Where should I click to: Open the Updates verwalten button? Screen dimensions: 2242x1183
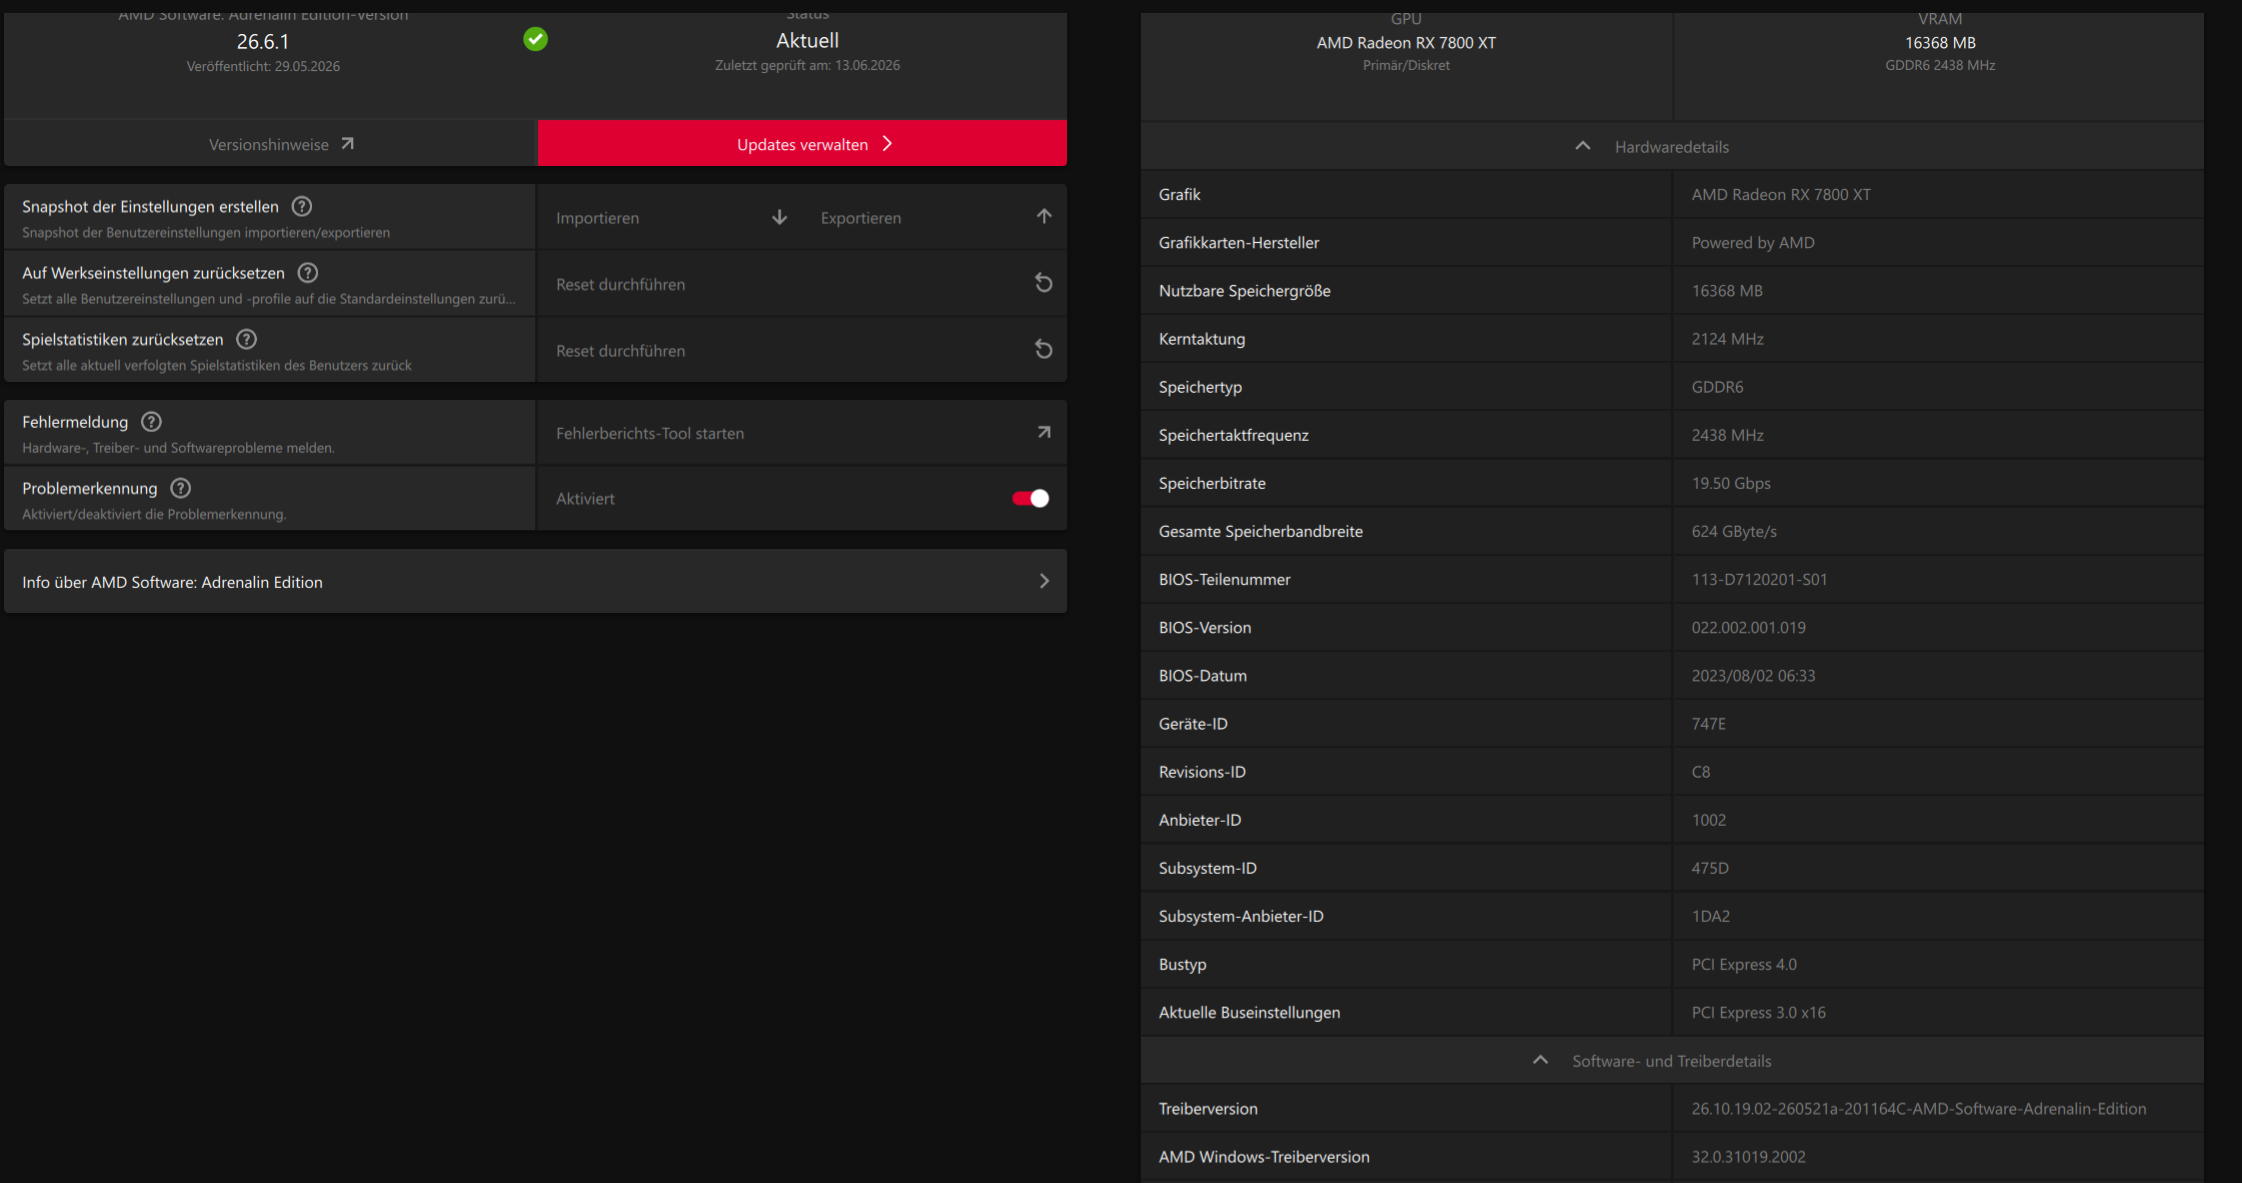click(x=802, y=143)
